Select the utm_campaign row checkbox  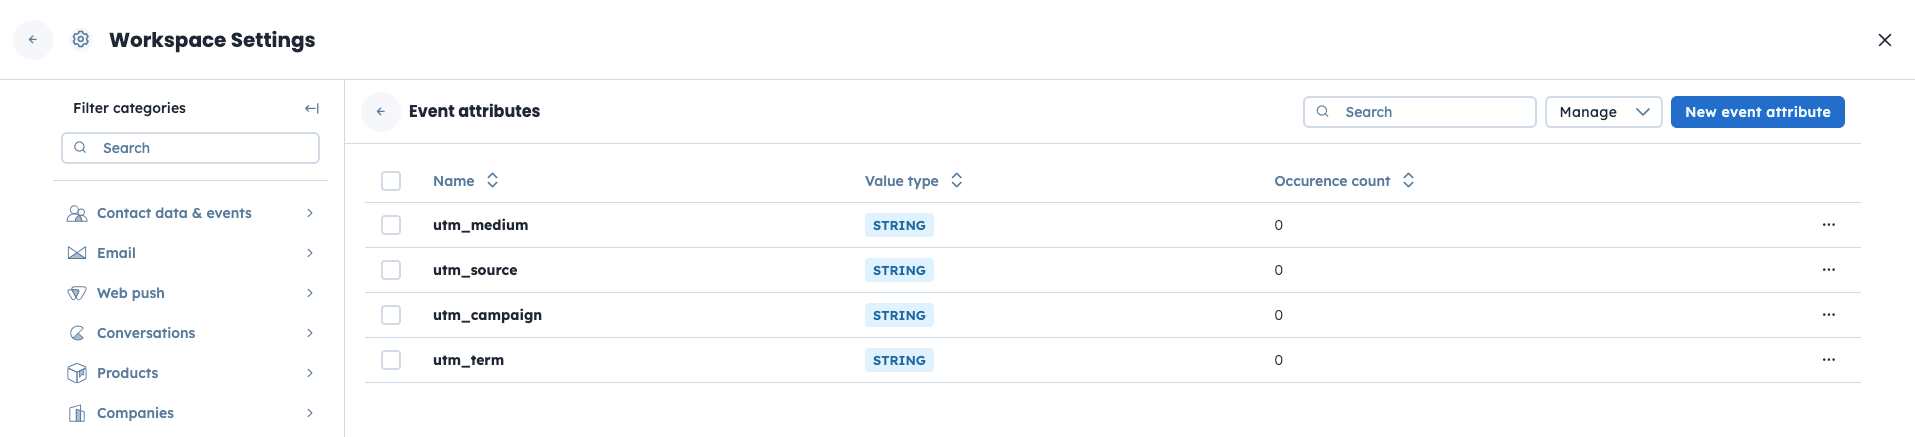(391, 315)
